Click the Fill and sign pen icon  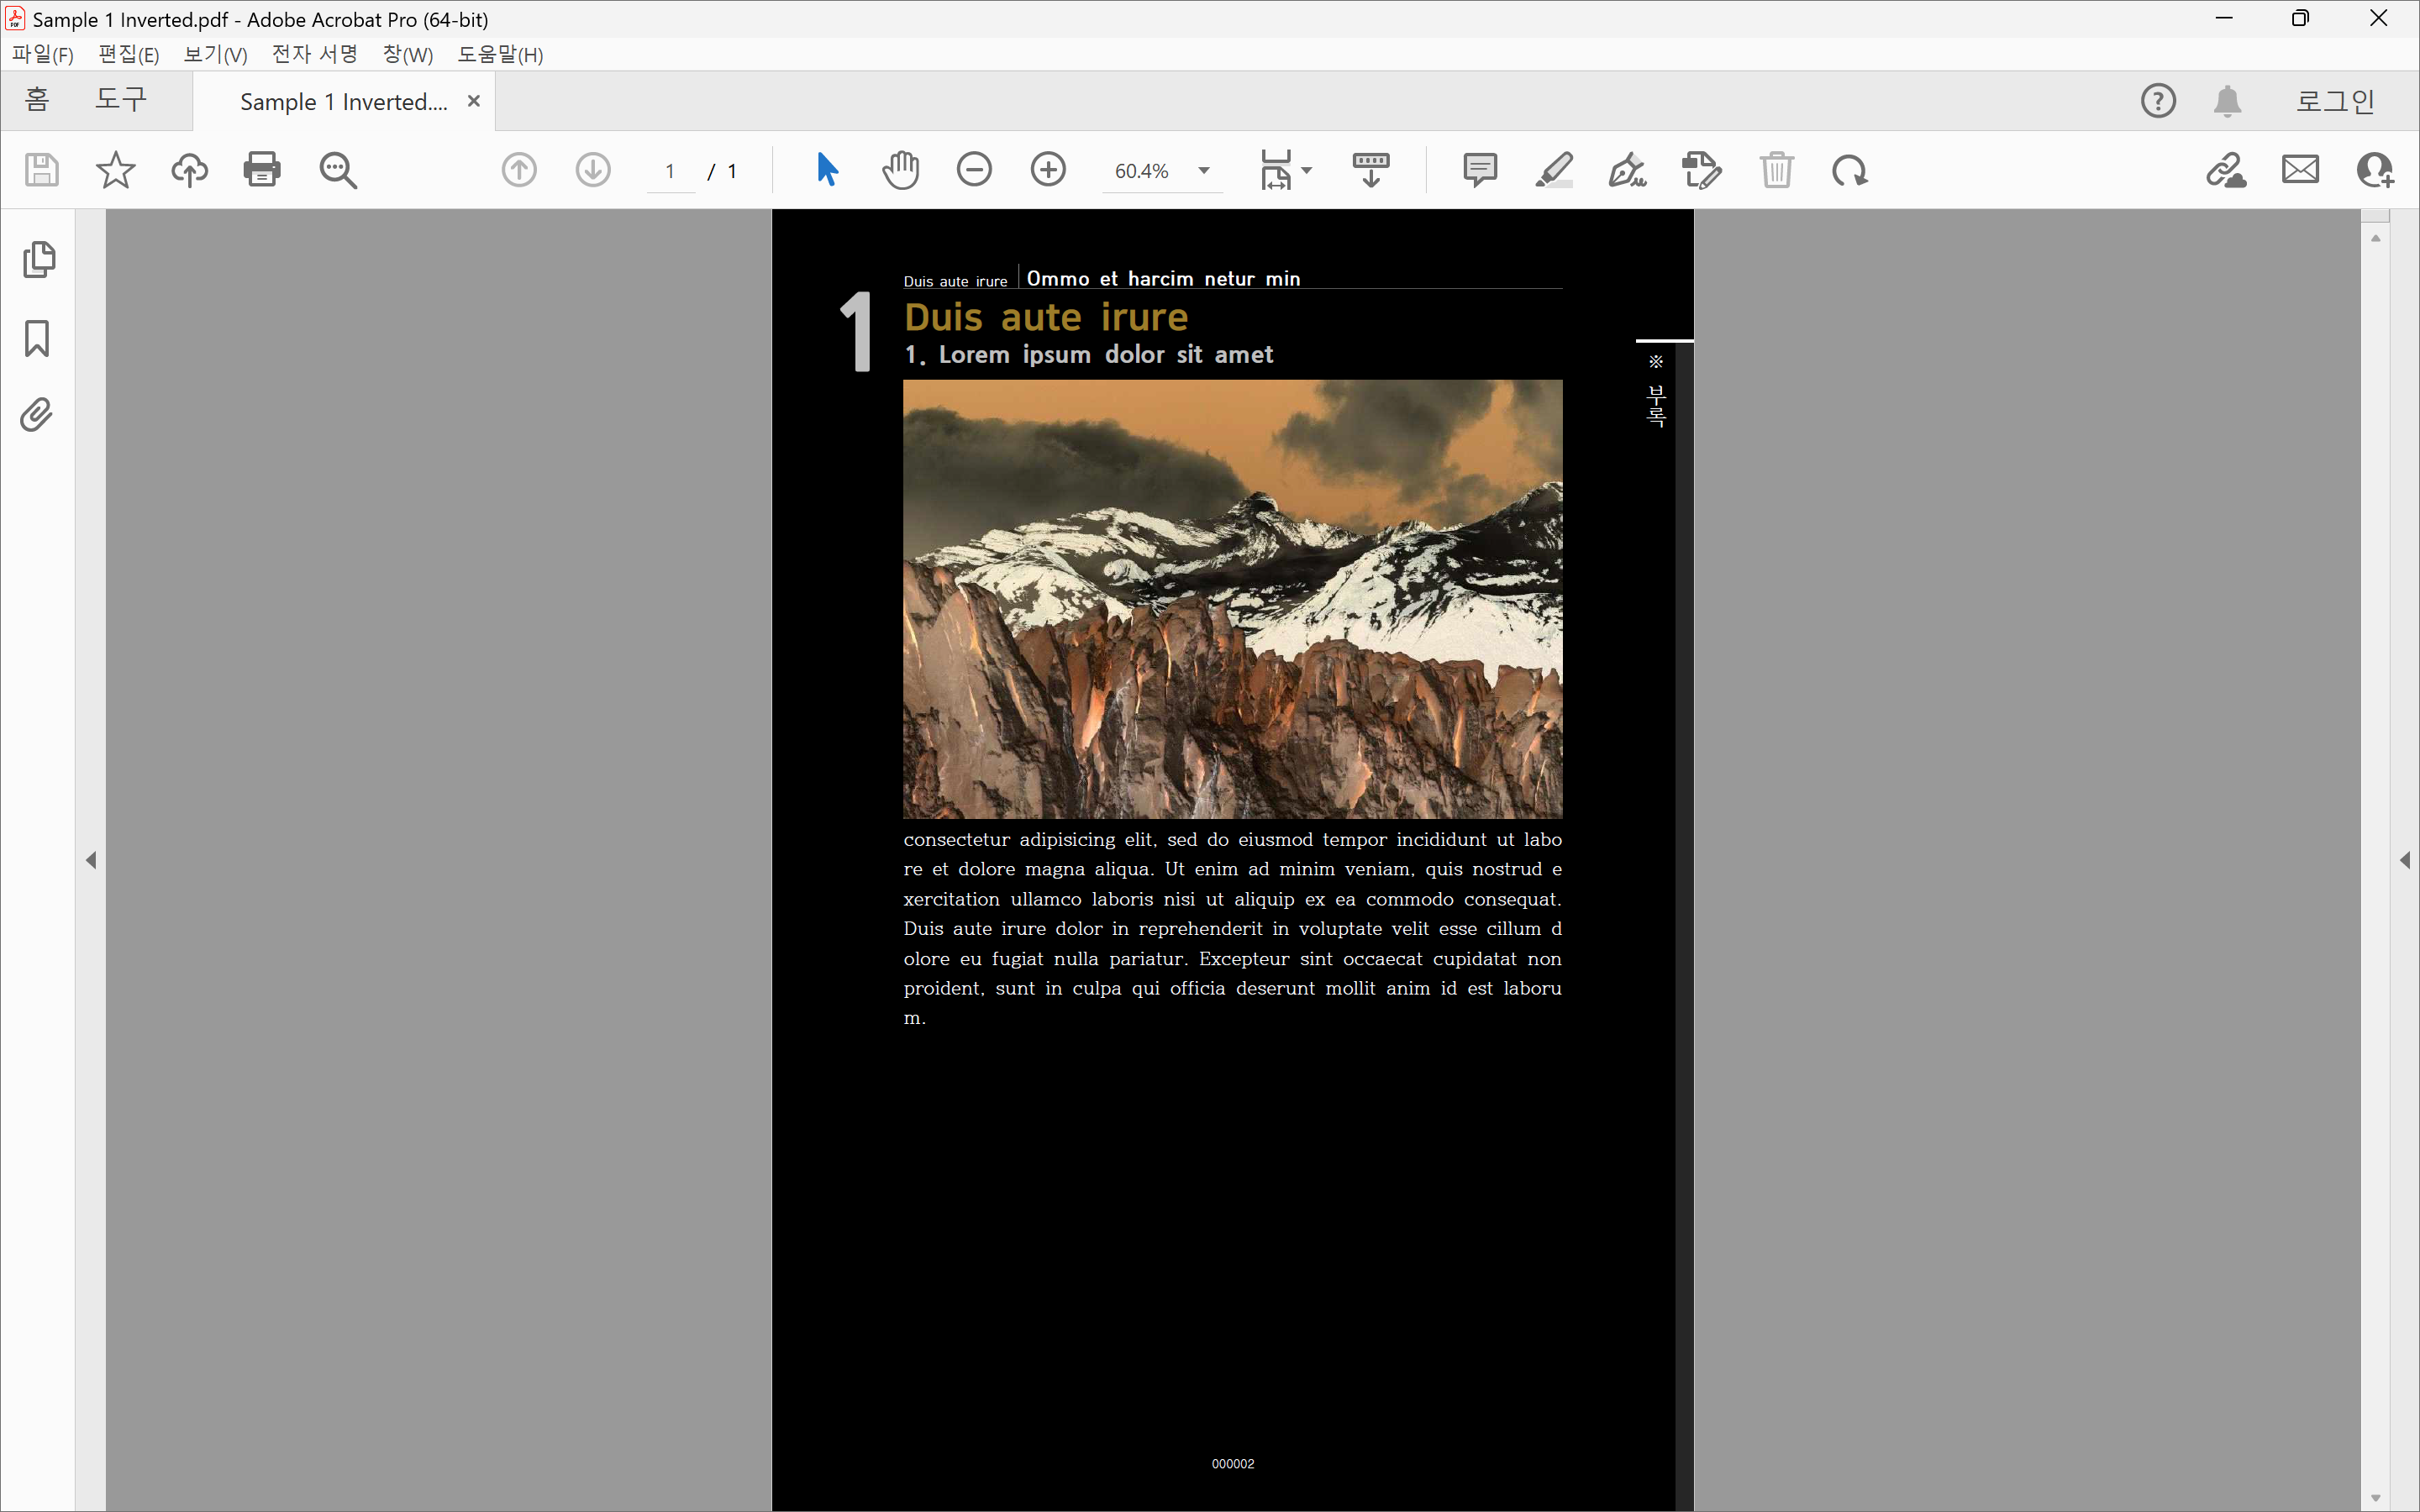pyautogui.click(x=1627, y=170)
